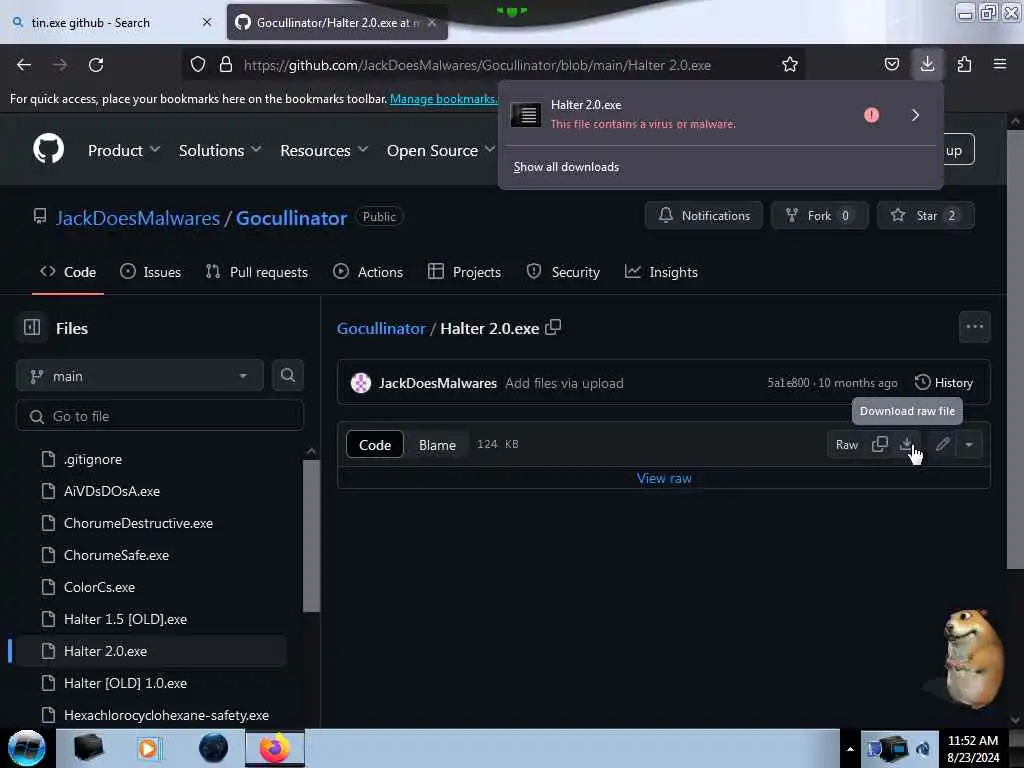
Task: Fork the Gocullinator repository
Action: coord(820,216)
